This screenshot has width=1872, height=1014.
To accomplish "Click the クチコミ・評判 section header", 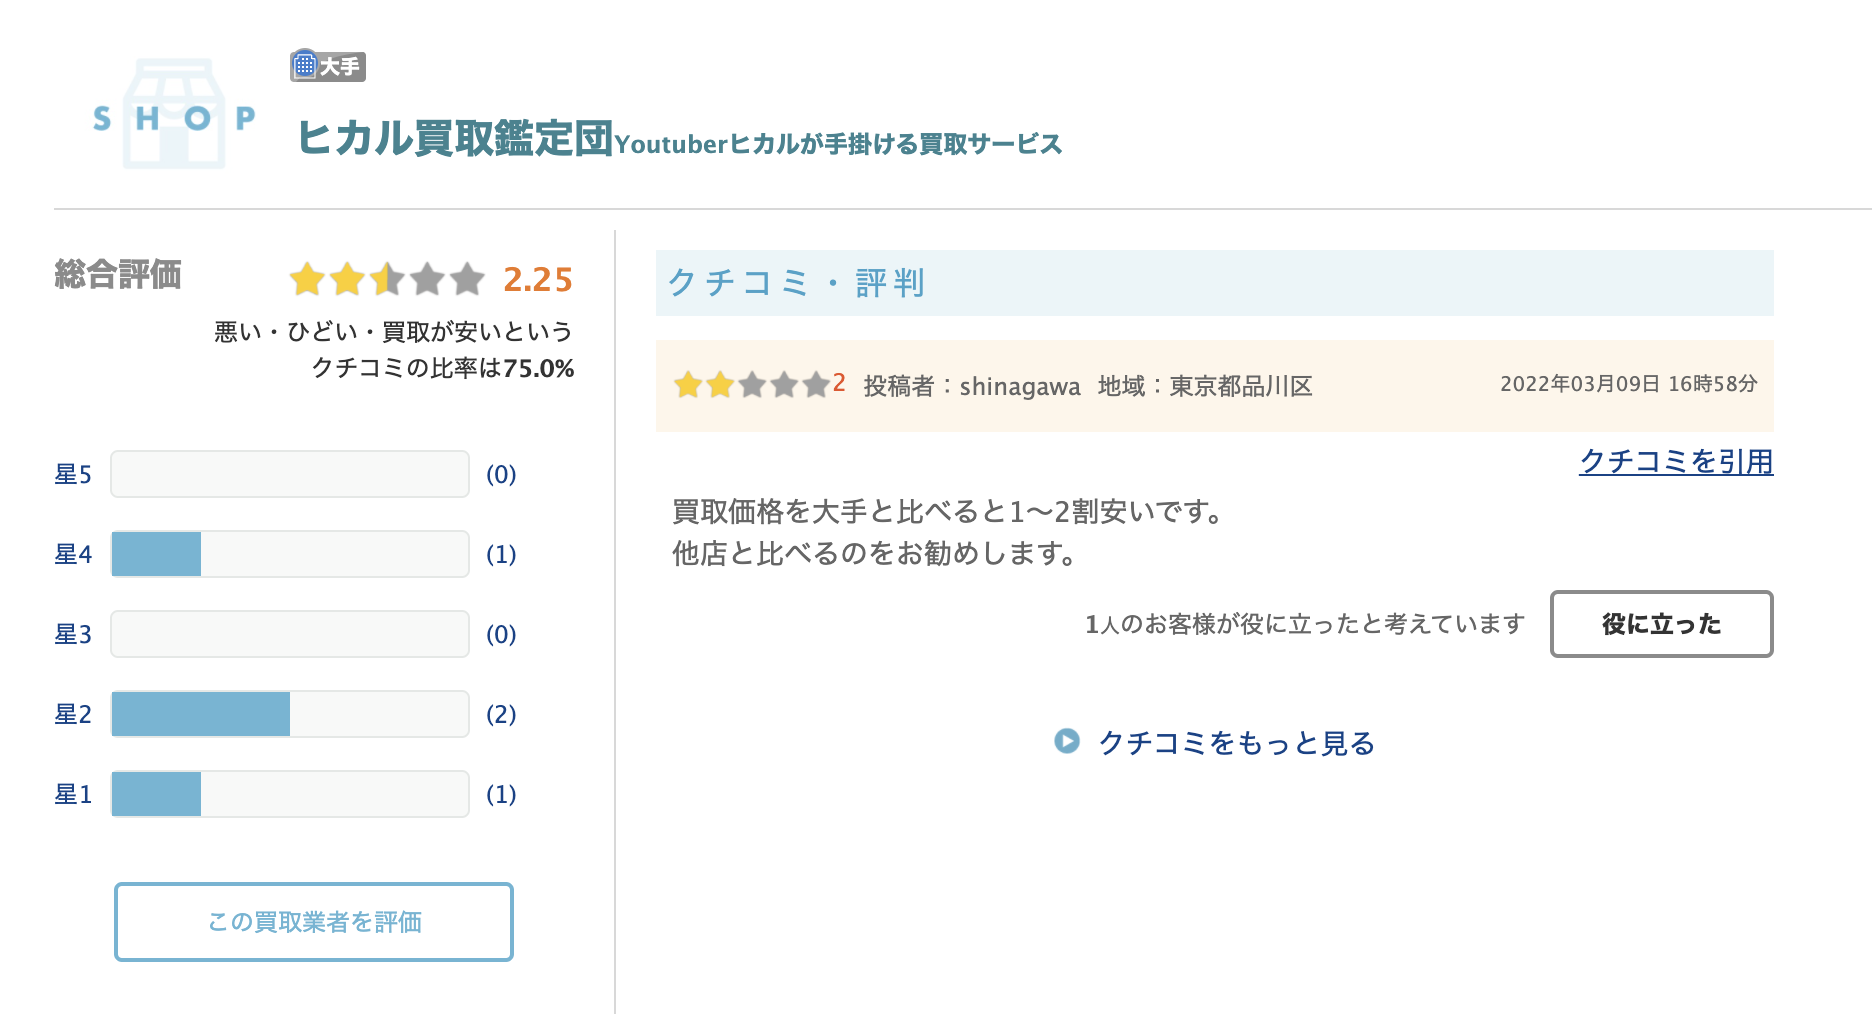I will [x=1214, y=283].
